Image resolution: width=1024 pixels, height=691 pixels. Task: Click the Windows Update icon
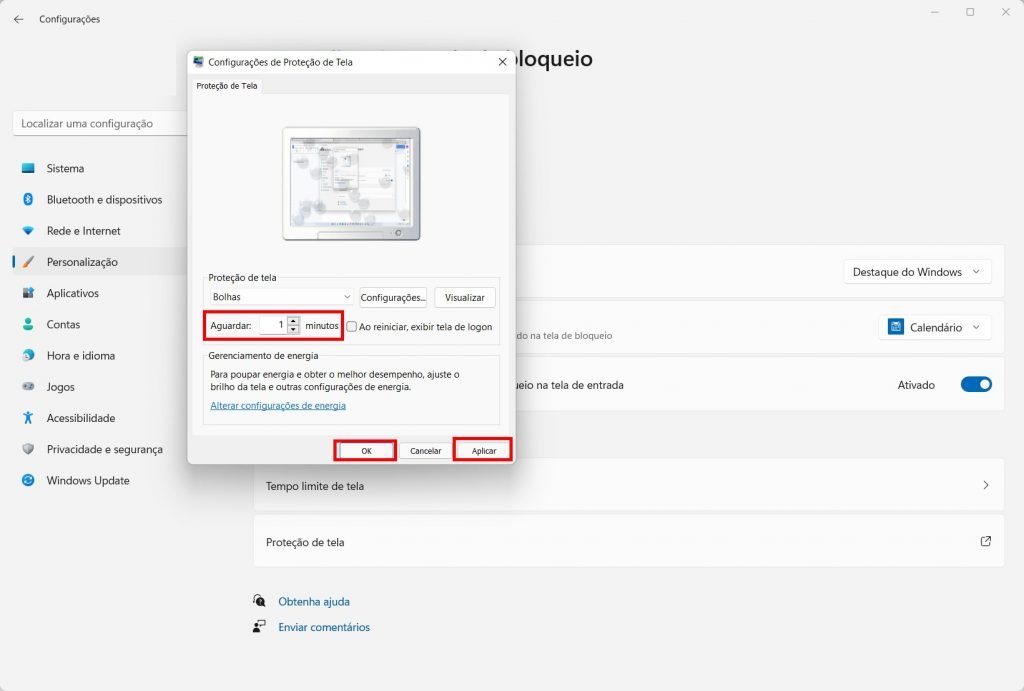[28, 481]
